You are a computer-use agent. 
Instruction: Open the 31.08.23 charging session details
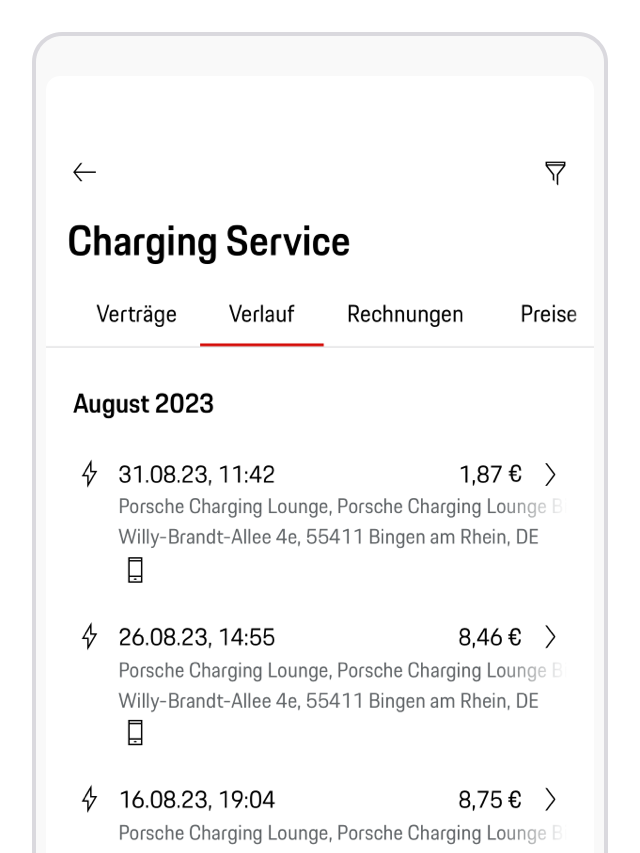[196, 474]
